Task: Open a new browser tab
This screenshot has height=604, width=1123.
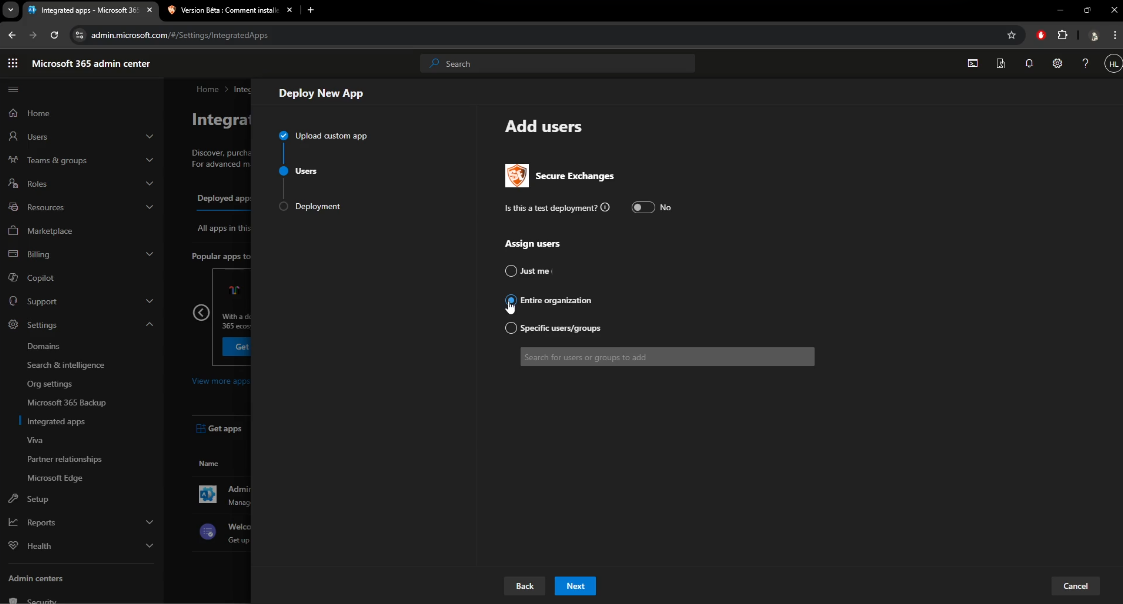Action: tap(310, 10)
